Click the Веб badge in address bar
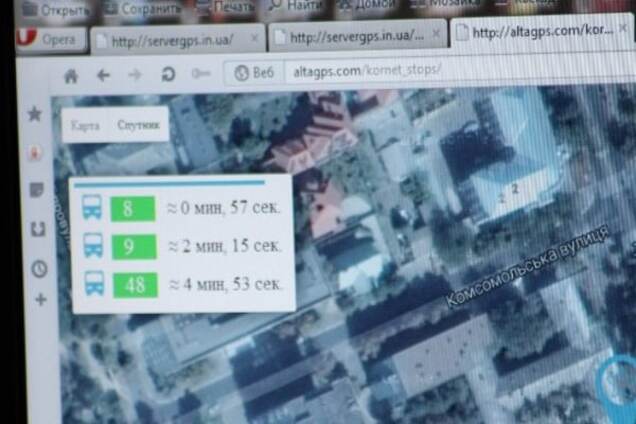Image resolution: width=636 pixels, height=424 pixels. 255,73
